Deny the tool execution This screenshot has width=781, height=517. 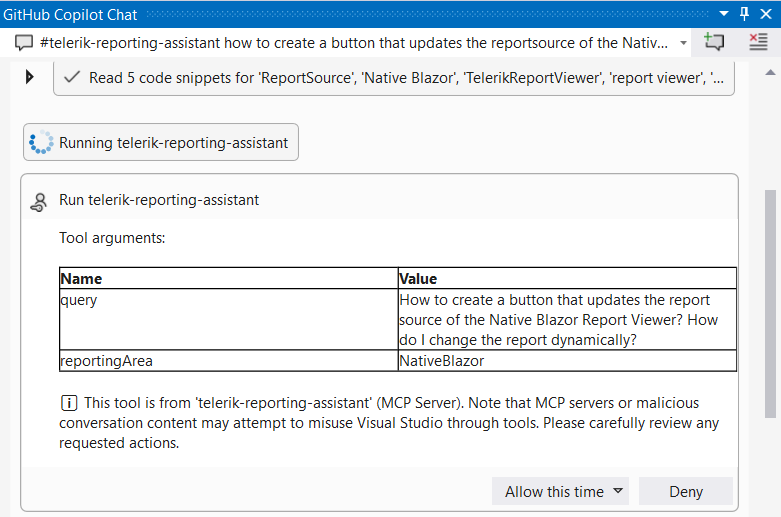[x=686, y=492]
